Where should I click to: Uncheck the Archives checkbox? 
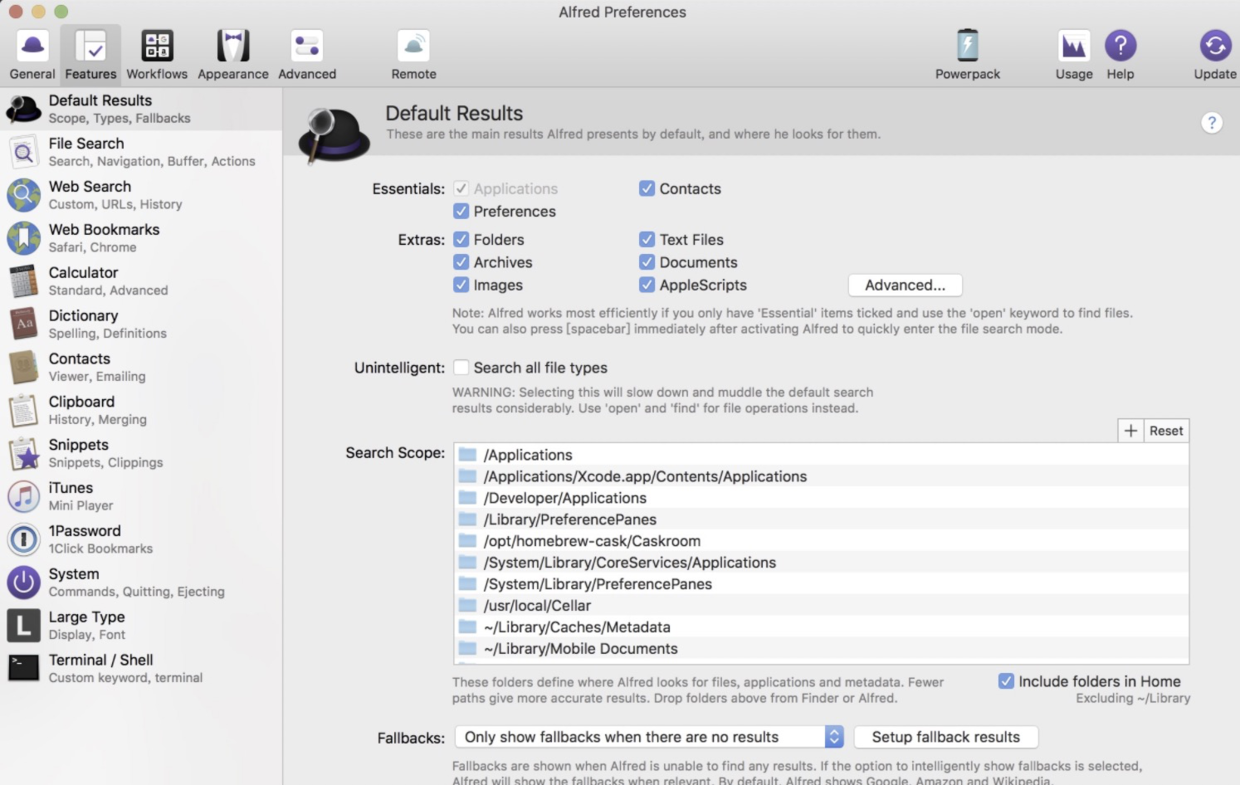point(461,262)
